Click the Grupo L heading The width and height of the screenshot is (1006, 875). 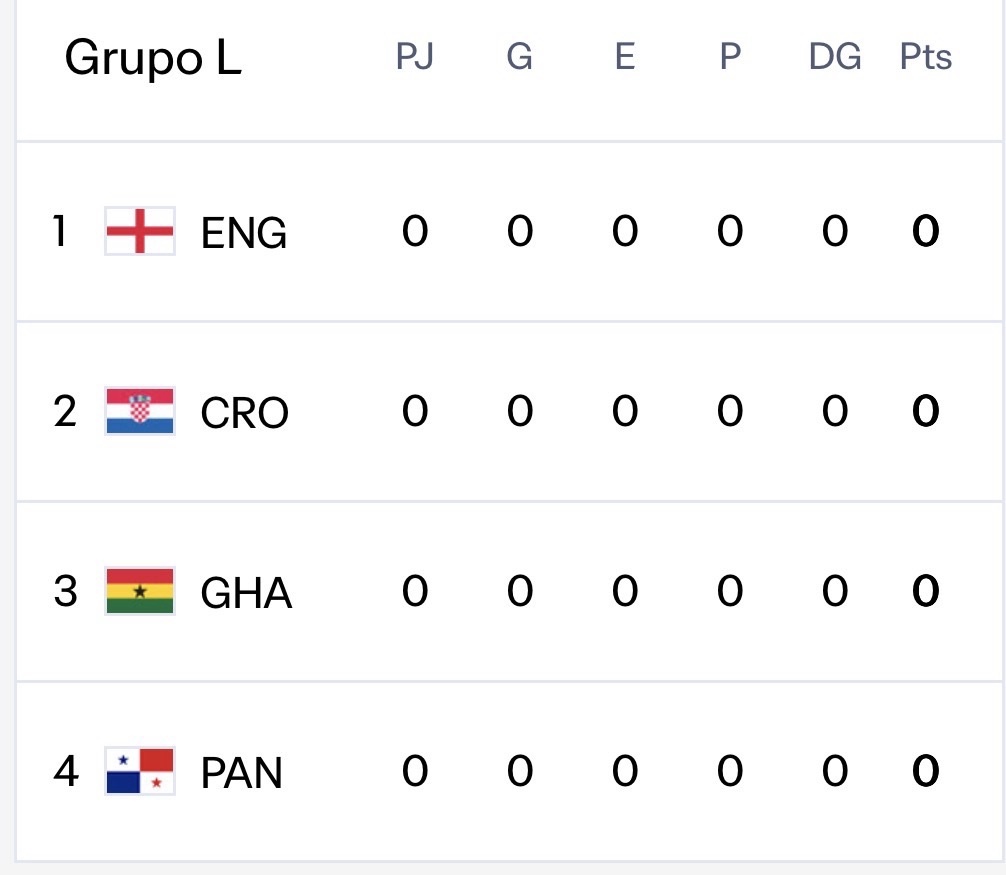tap(153, 59)
